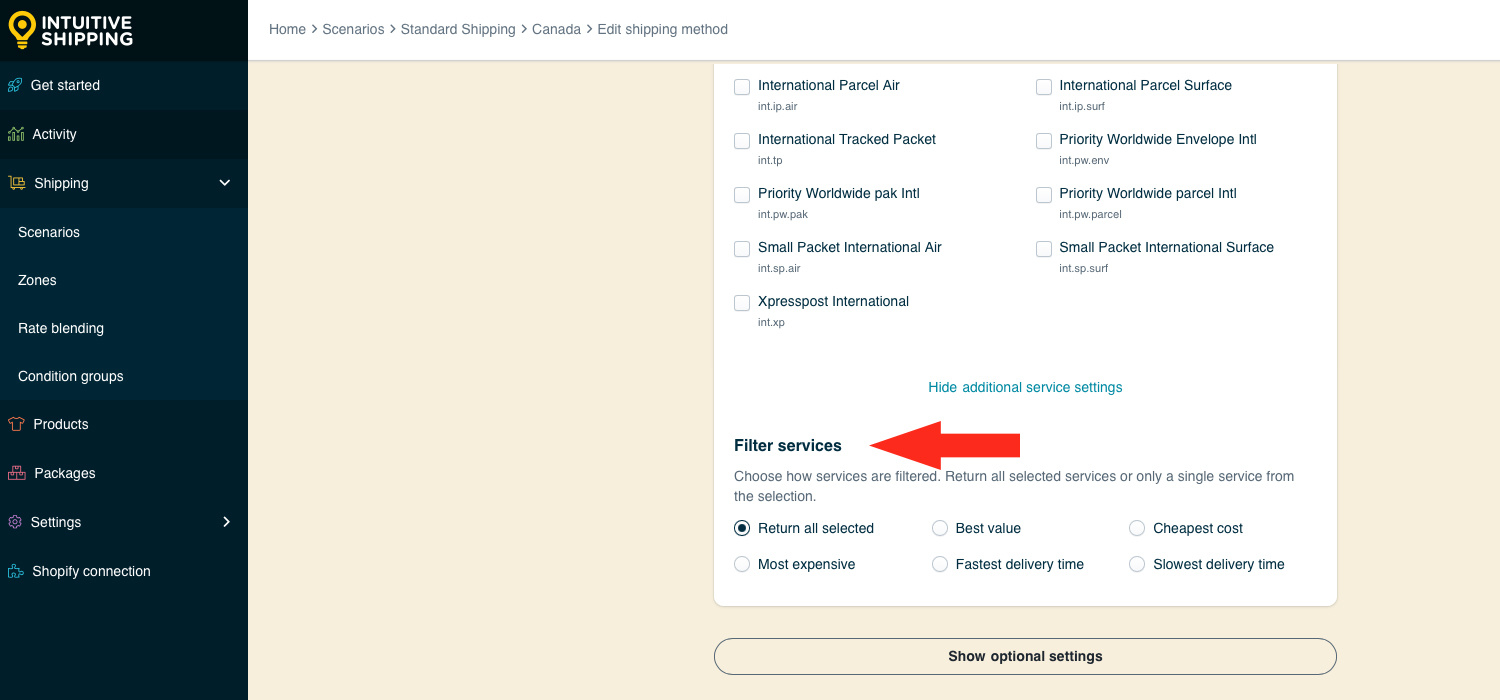This screenshot has height=700, width=1500.
Task: Select the Products t-shirt icon
Action: 16,424
